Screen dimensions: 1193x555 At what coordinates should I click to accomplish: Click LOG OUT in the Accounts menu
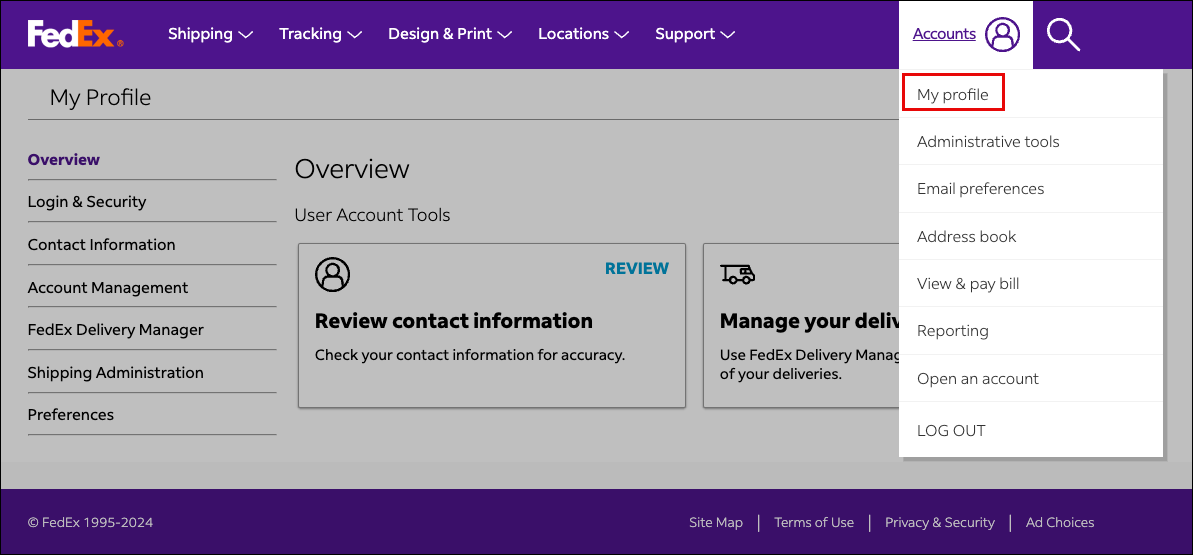point(951,430)
